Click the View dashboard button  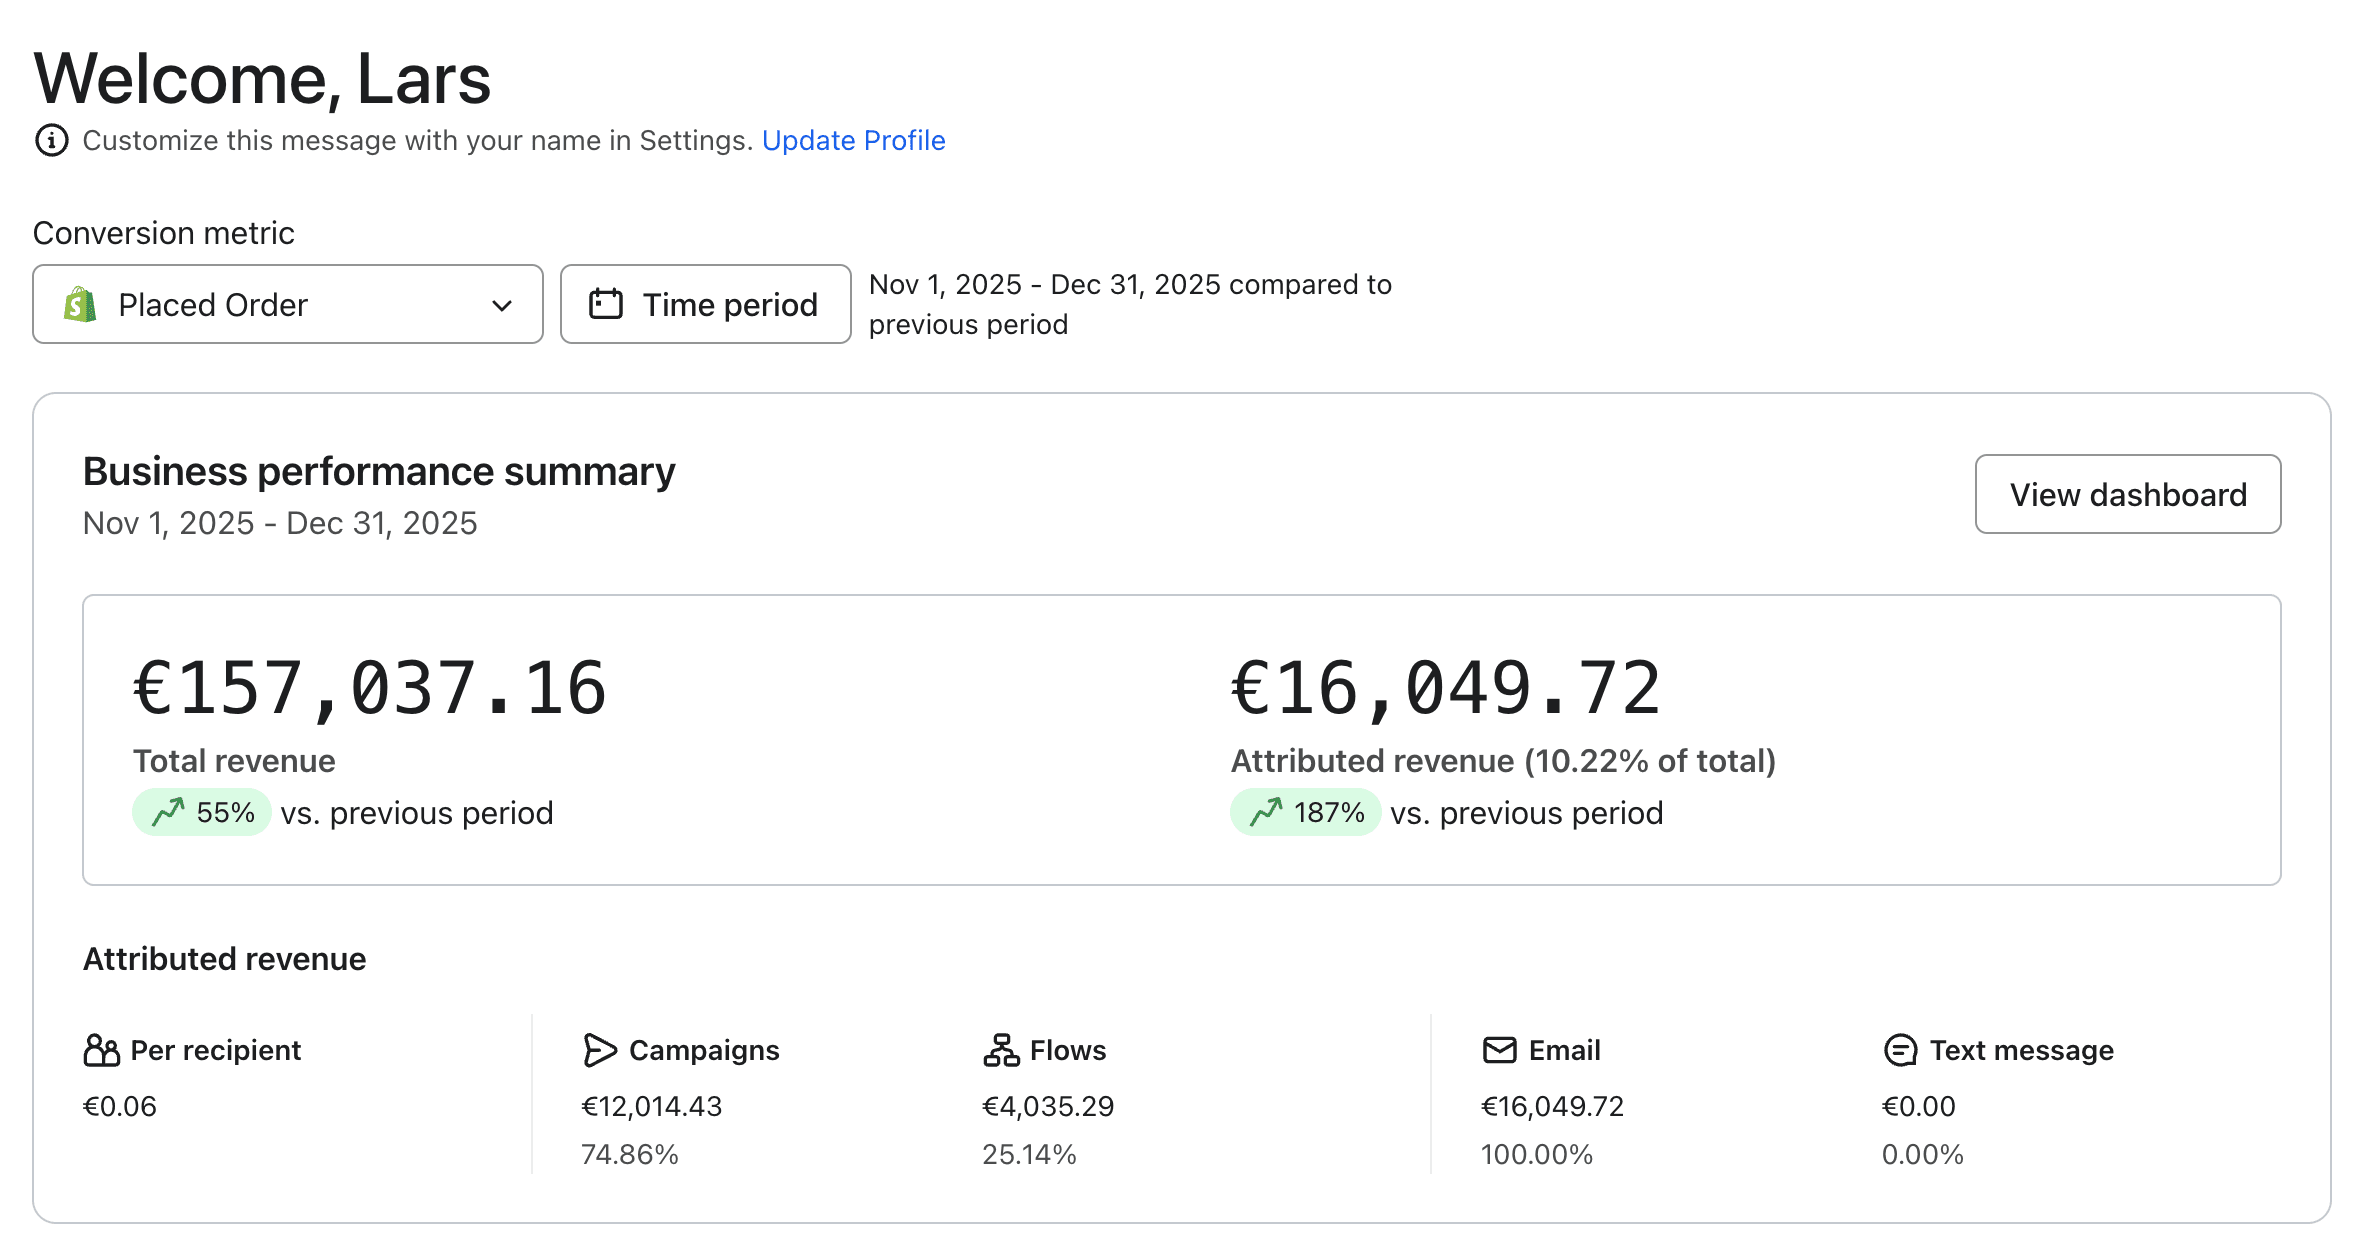point(2127,494)
